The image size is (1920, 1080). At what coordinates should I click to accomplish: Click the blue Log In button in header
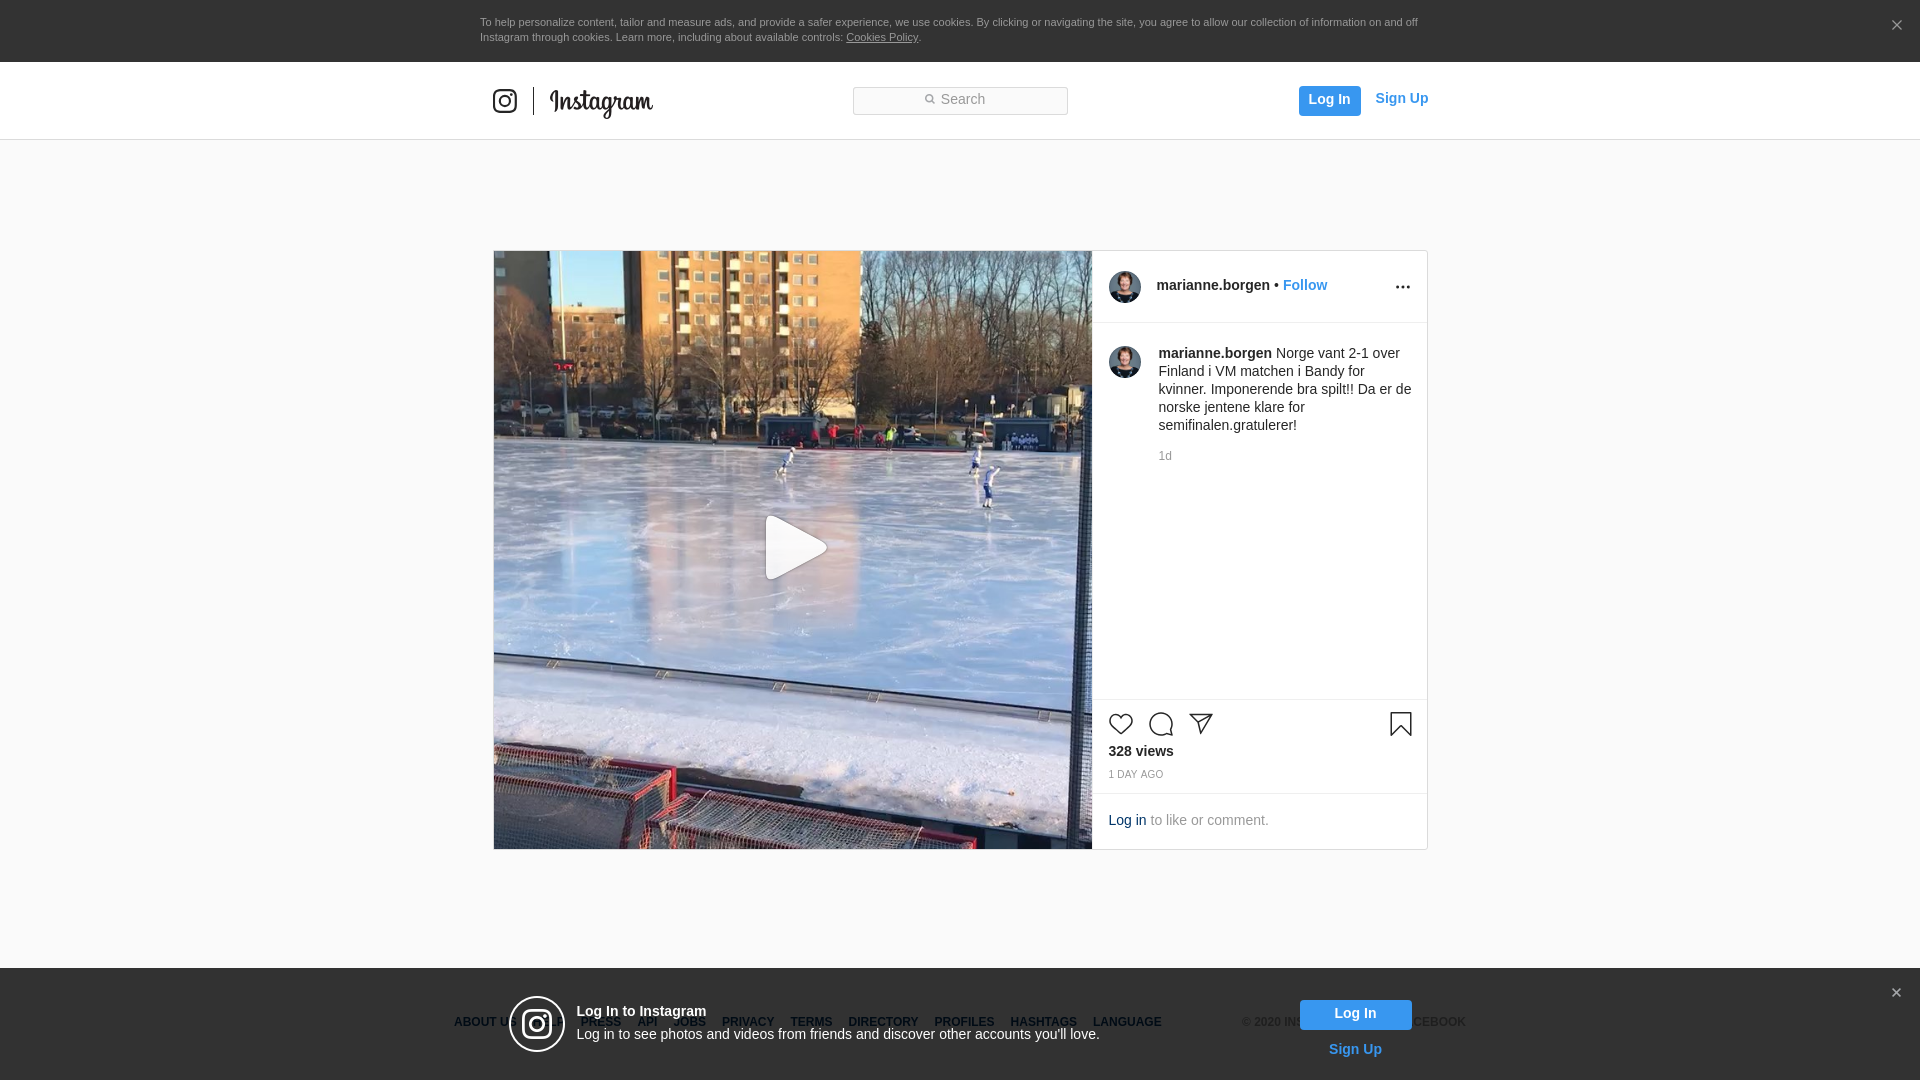(x=1329, y=100)
